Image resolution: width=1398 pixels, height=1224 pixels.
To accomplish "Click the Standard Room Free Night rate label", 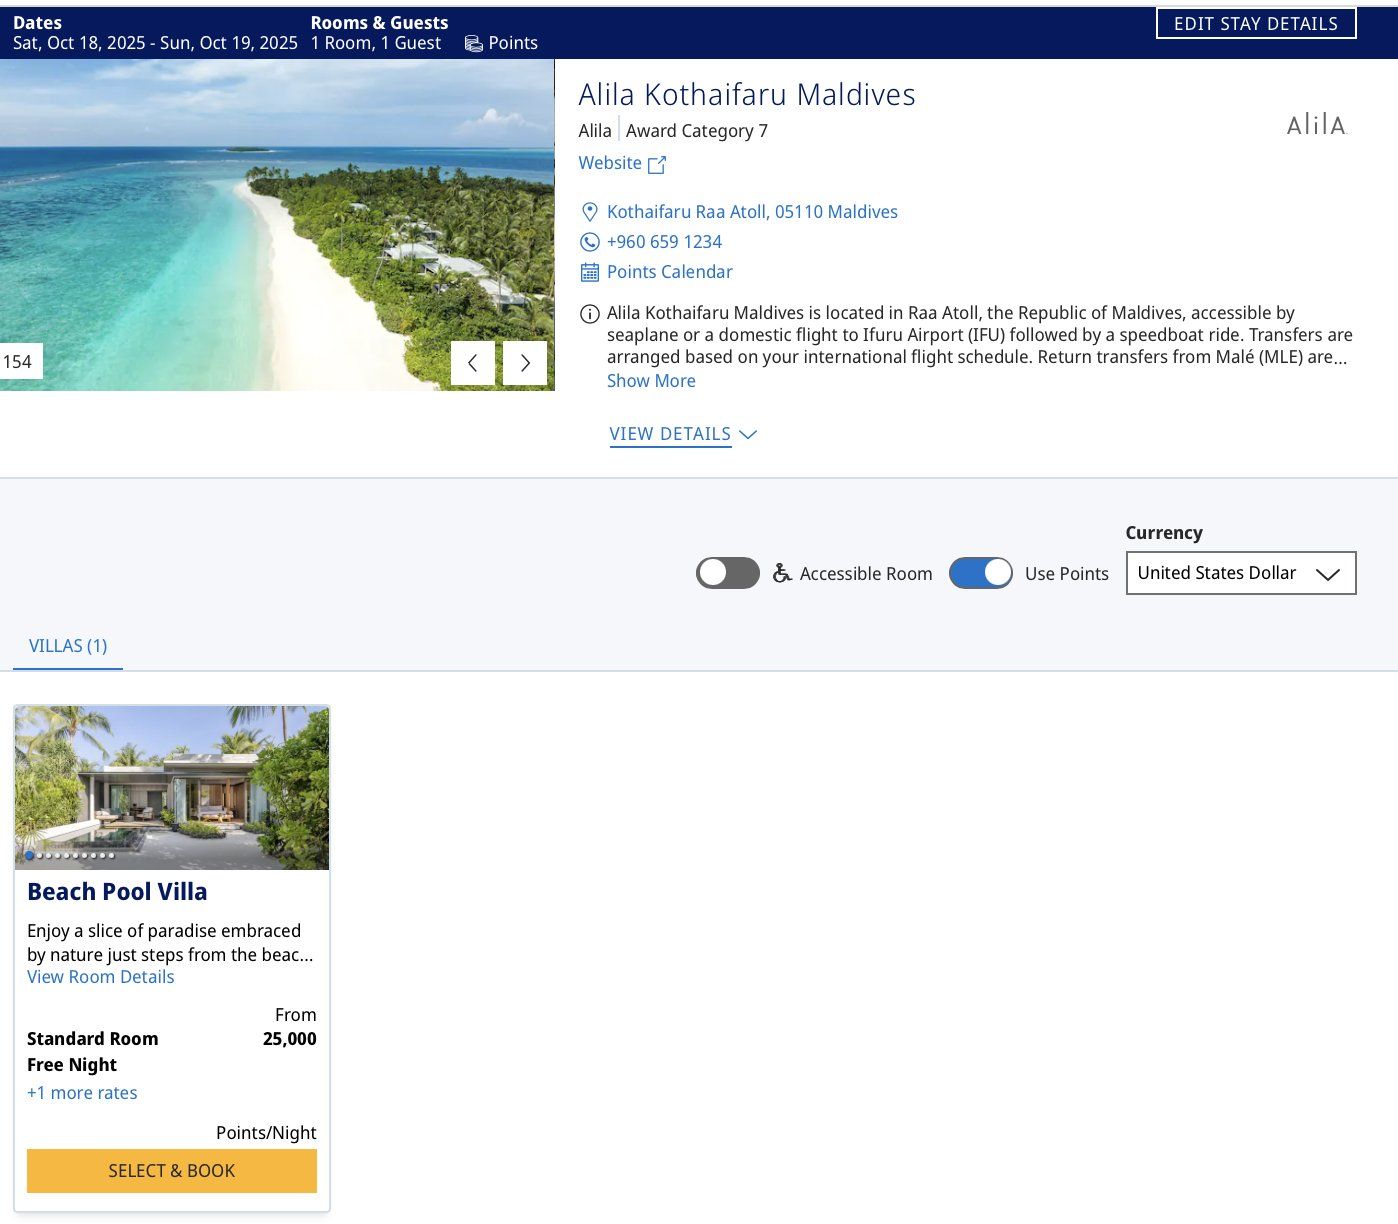I will [92, 1052].
